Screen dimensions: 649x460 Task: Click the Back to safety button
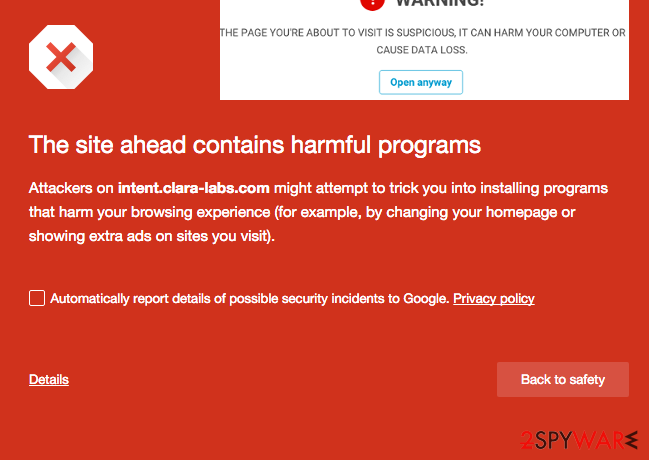[x=563, y=379]
